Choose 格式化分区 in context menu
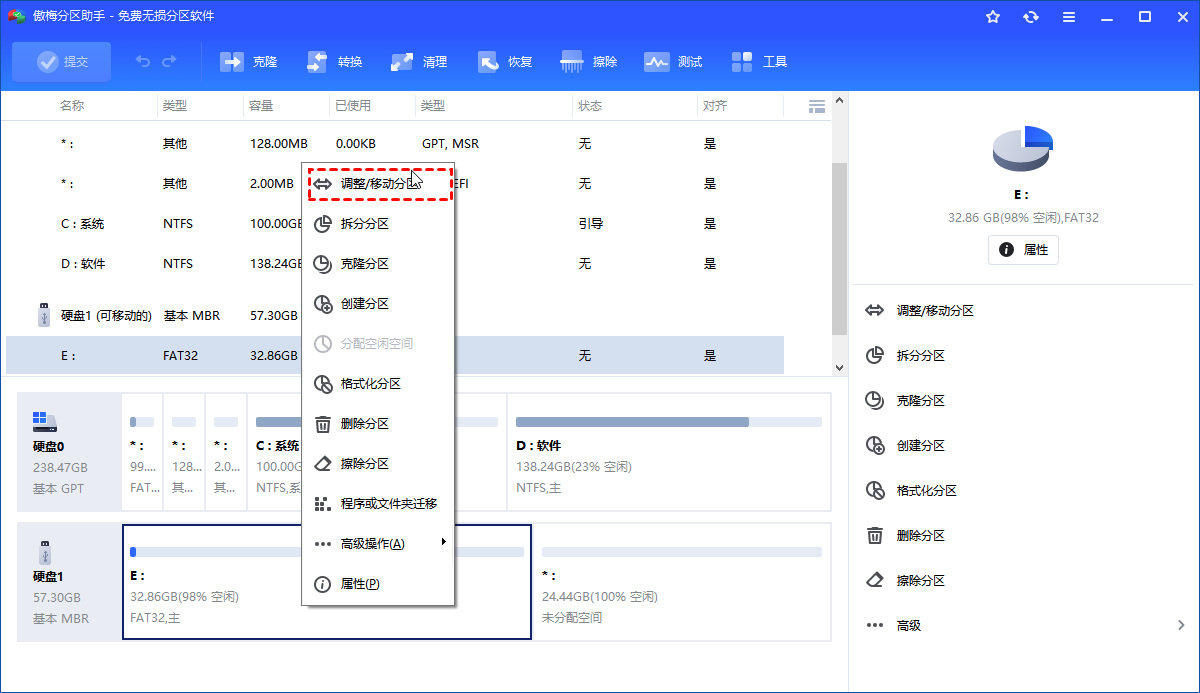 [378, 384]
